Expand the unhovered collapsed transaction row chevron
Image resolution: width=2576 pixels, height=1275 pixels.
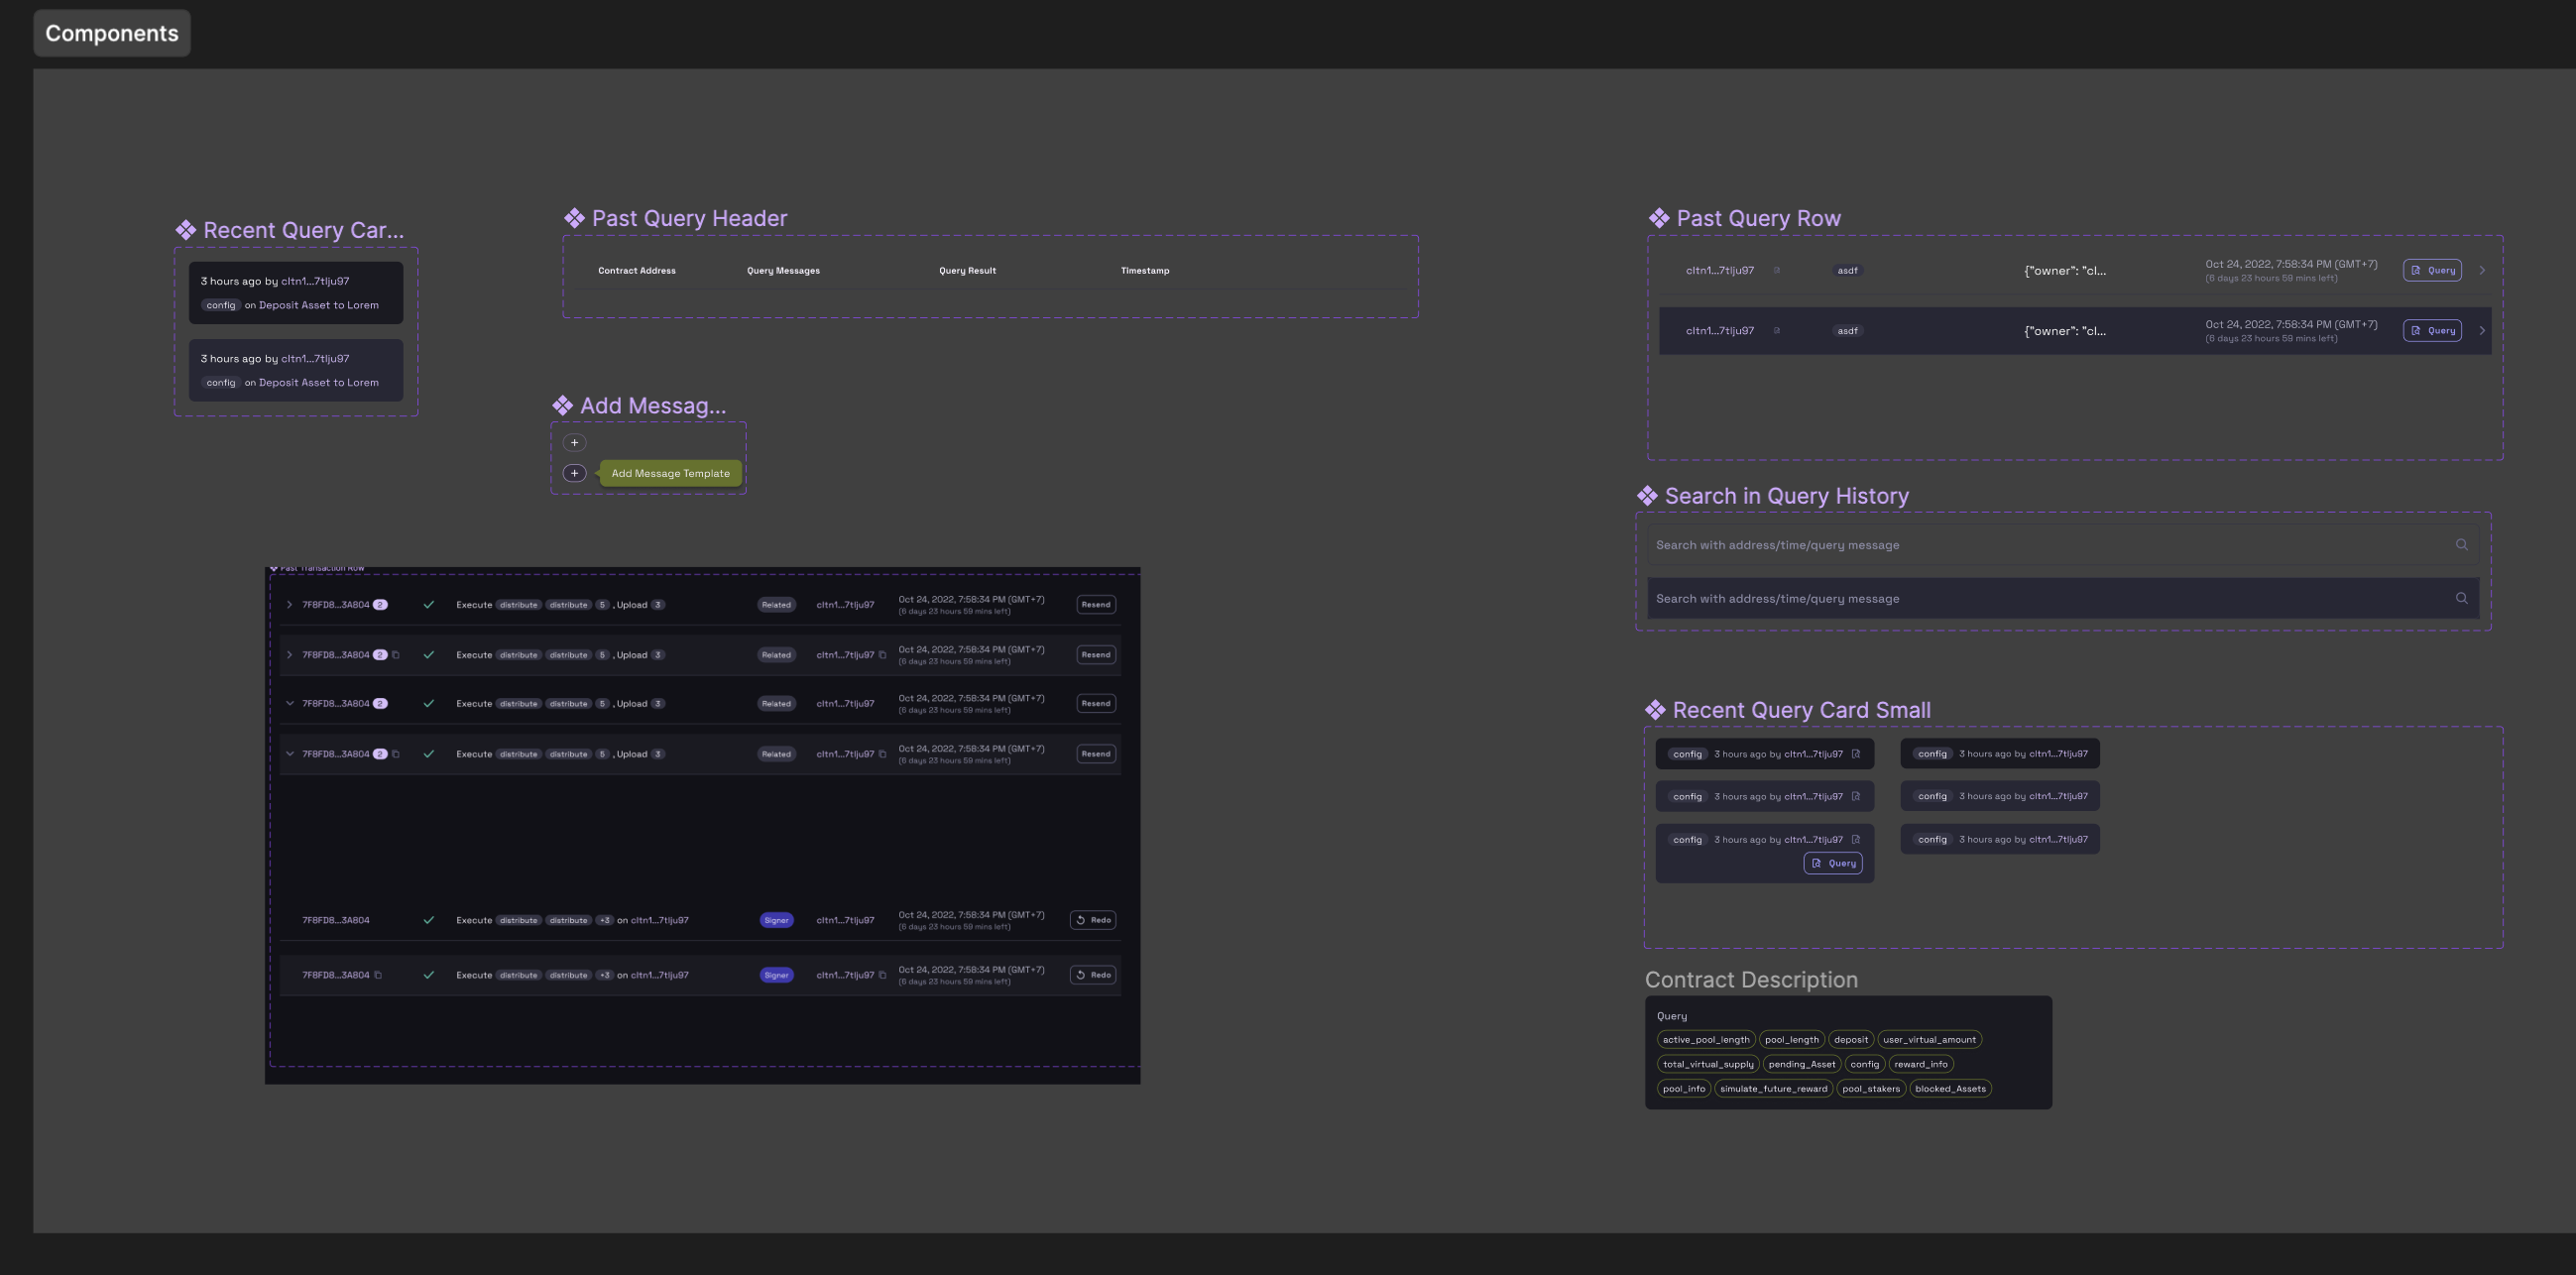tap(289, 605)
